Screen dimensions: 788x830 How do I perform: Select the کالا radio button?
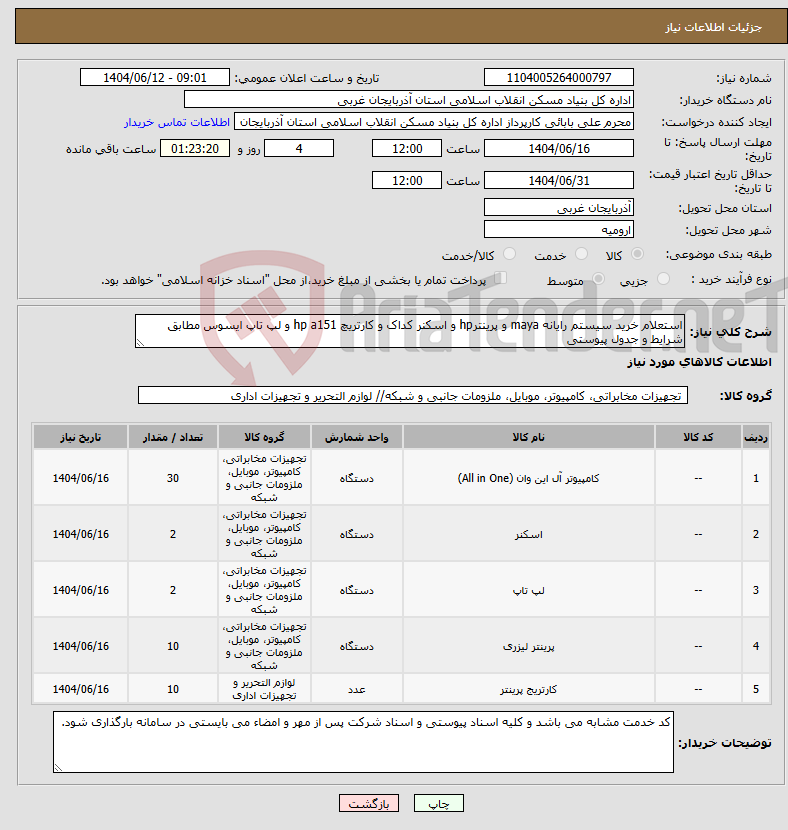pos(638,254)
